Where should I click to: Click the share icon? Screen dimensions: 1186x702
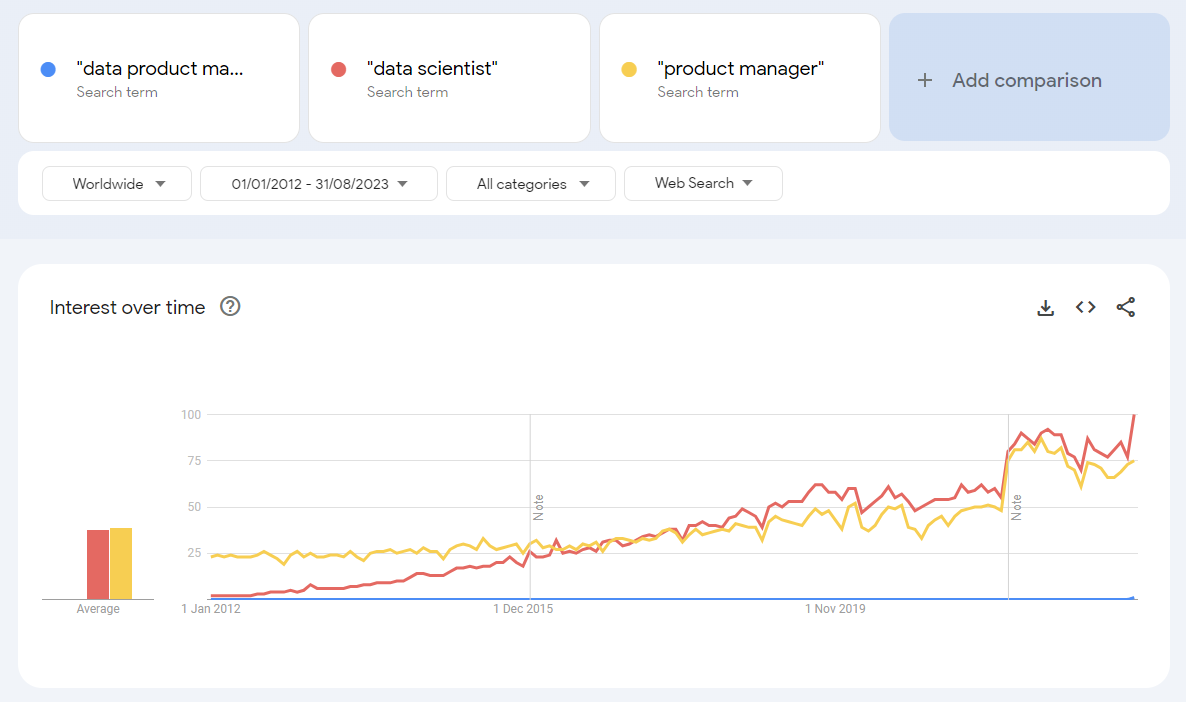(1126, 307)
